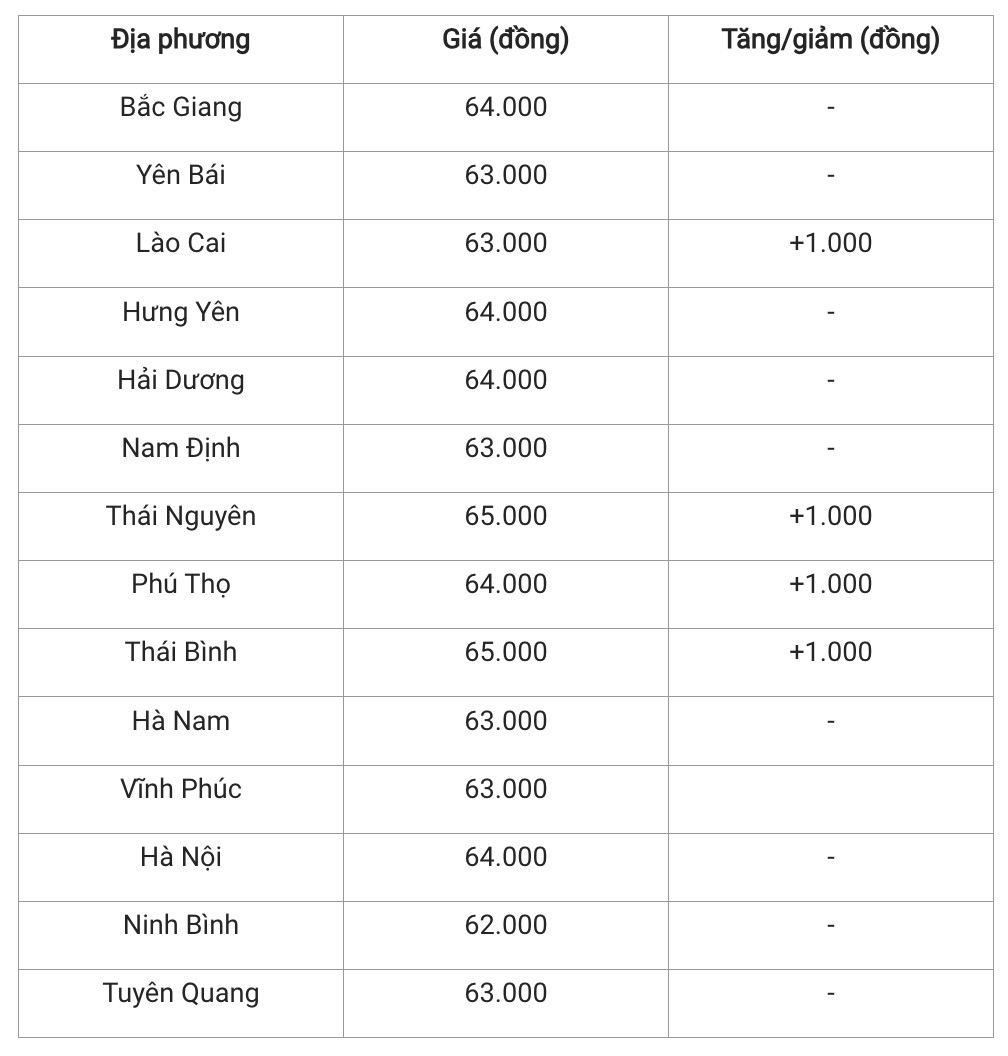Image resolution: width=1008 pixels, height=1056 pixels.
Task: Click the Địa phương column header
Action: (x=181, y=40)
